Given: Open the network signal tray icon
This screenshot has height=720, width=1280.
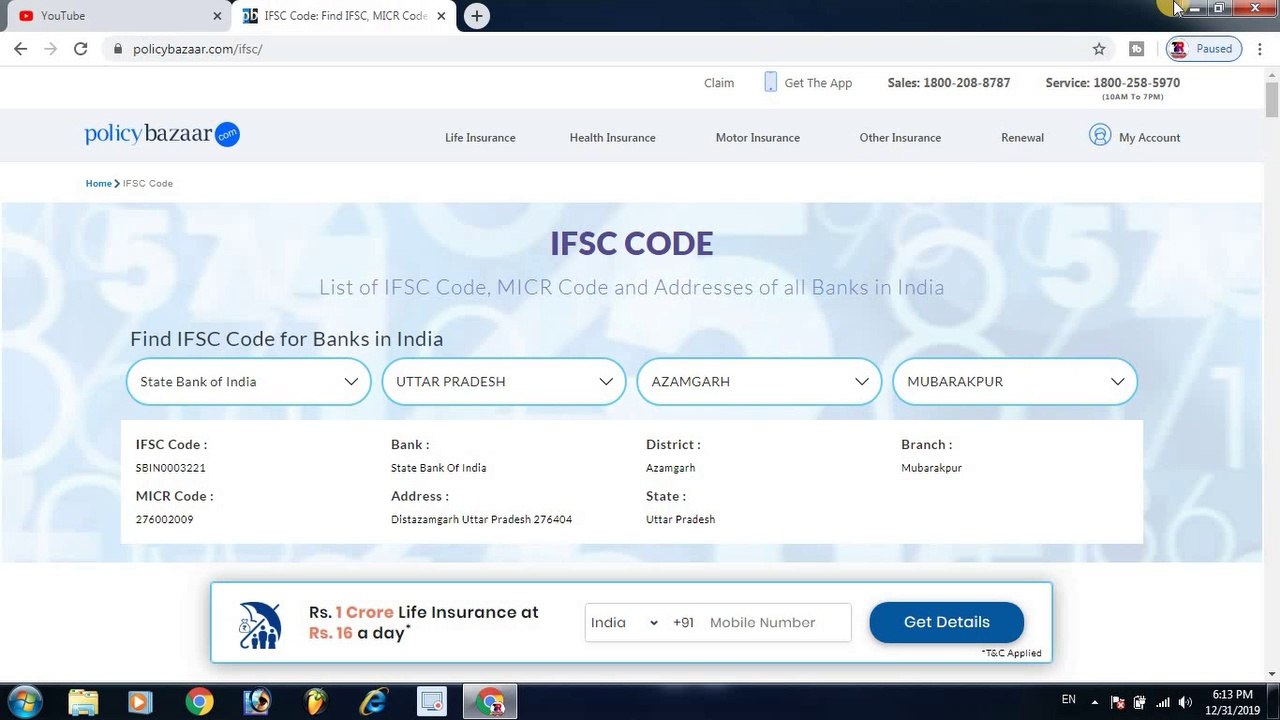Looking at the screenshot, I should pyautogui.click(x=1163, y=702).
